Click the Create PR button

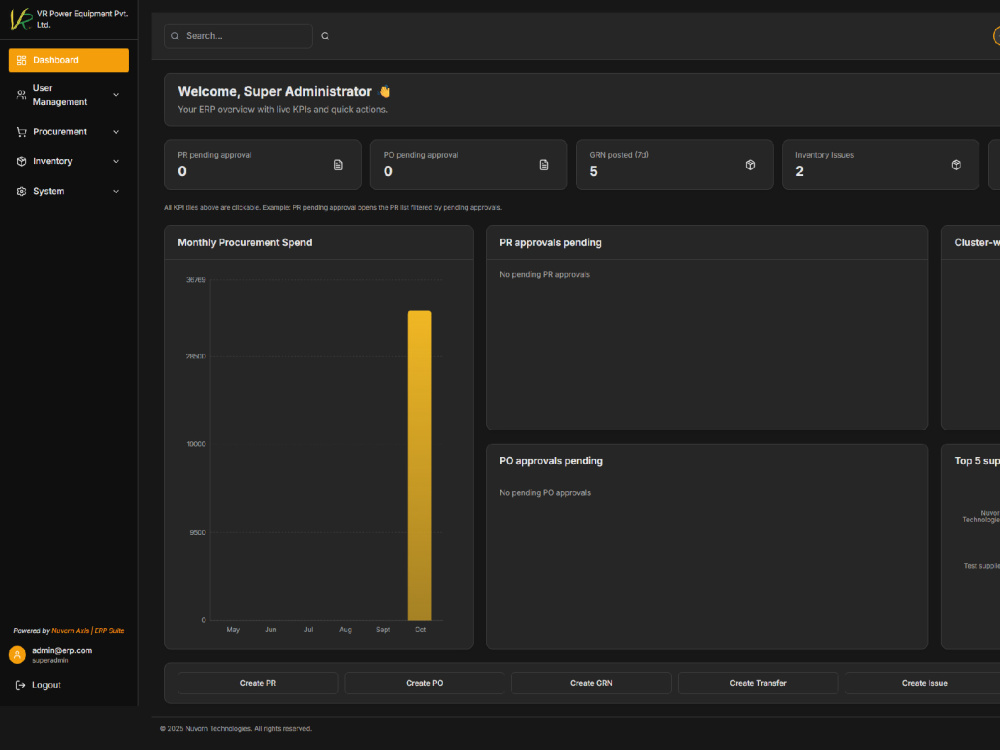point(258,683)
